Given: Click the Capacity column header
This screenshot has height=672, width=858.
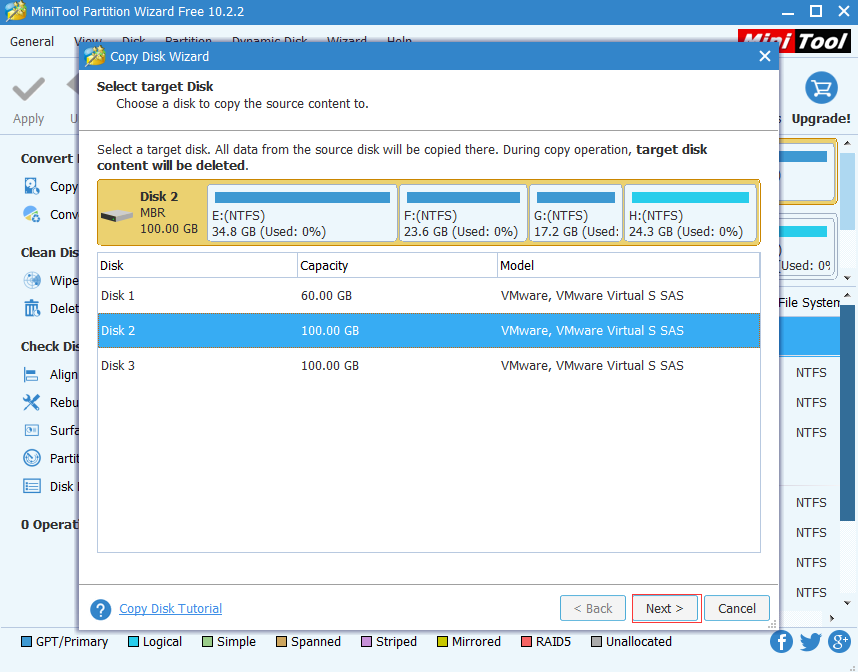Looking at the screenshot, I should [x=398, y=265].
